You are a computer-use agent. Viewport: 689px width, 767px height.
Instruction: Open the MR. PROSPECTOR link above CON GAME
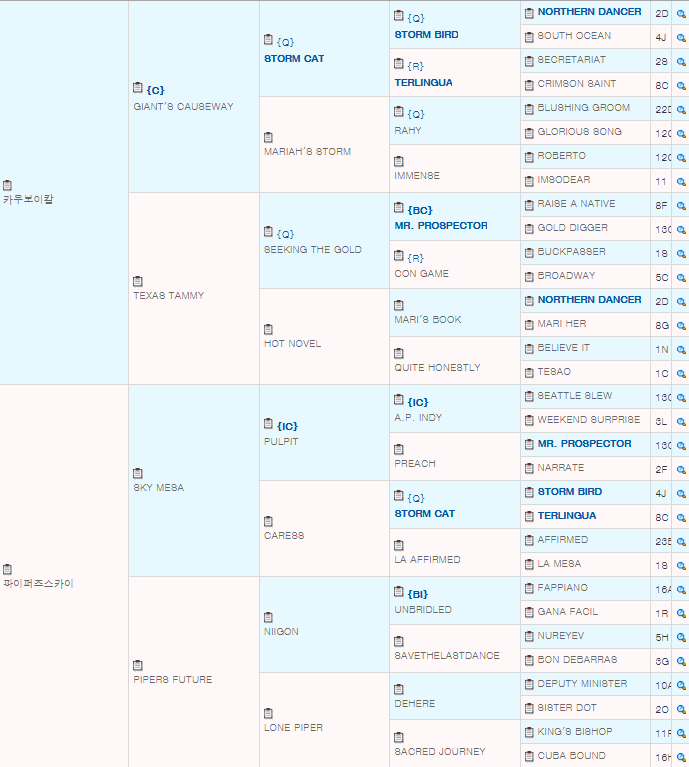[x=441, y=226]
